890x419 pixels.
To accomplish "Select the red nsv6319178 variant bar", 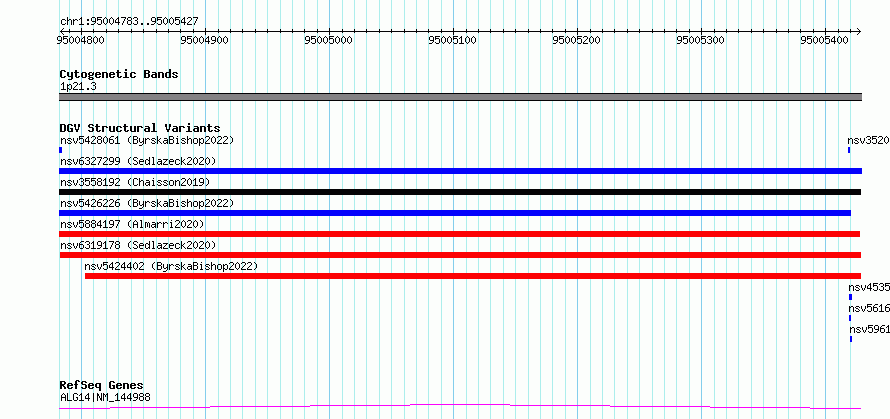I will click(460, 255).
